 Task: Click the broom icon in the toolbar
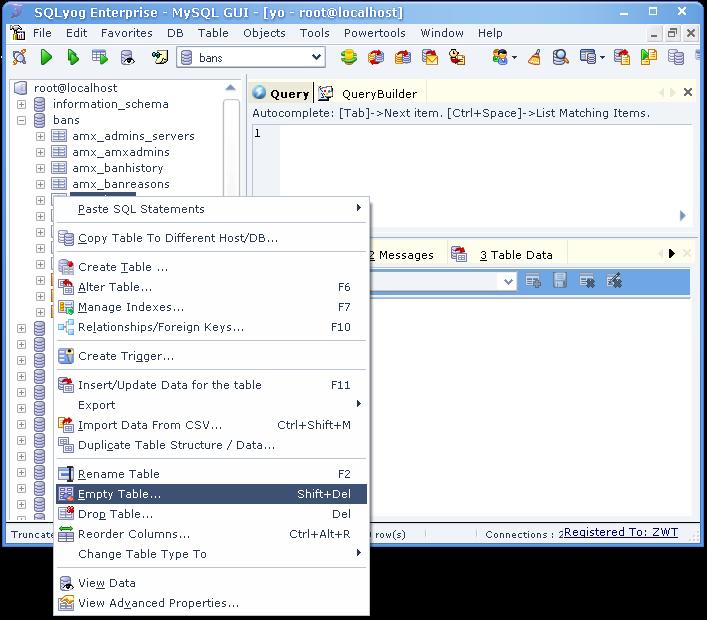[x=535, y=57]
